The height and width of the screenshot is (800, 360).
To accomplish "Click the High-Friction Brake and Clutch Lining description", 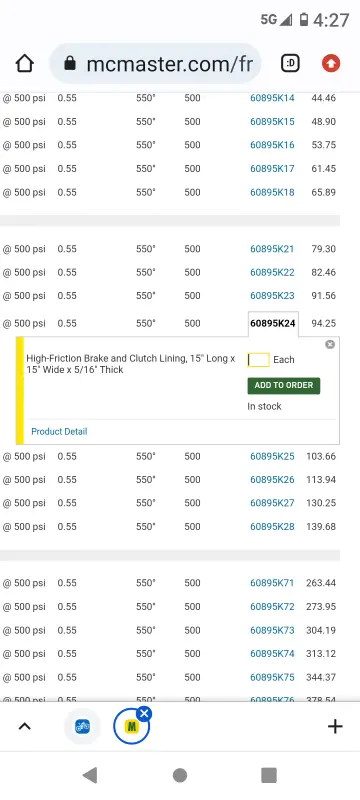I will (x=131, y=364).
